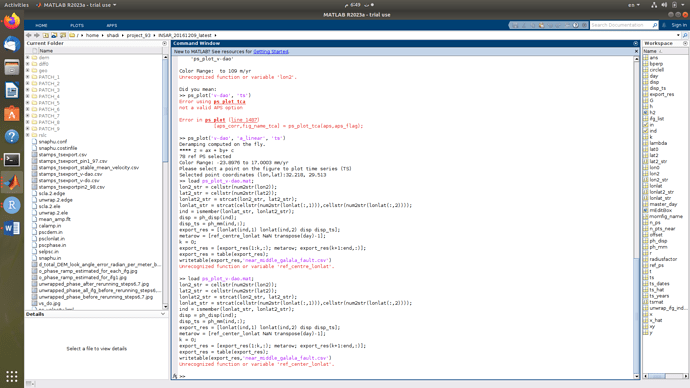This screenshot has width=690, height=388.
Task: Expand the PATCH_4 folder
Action: coord(28,96)
